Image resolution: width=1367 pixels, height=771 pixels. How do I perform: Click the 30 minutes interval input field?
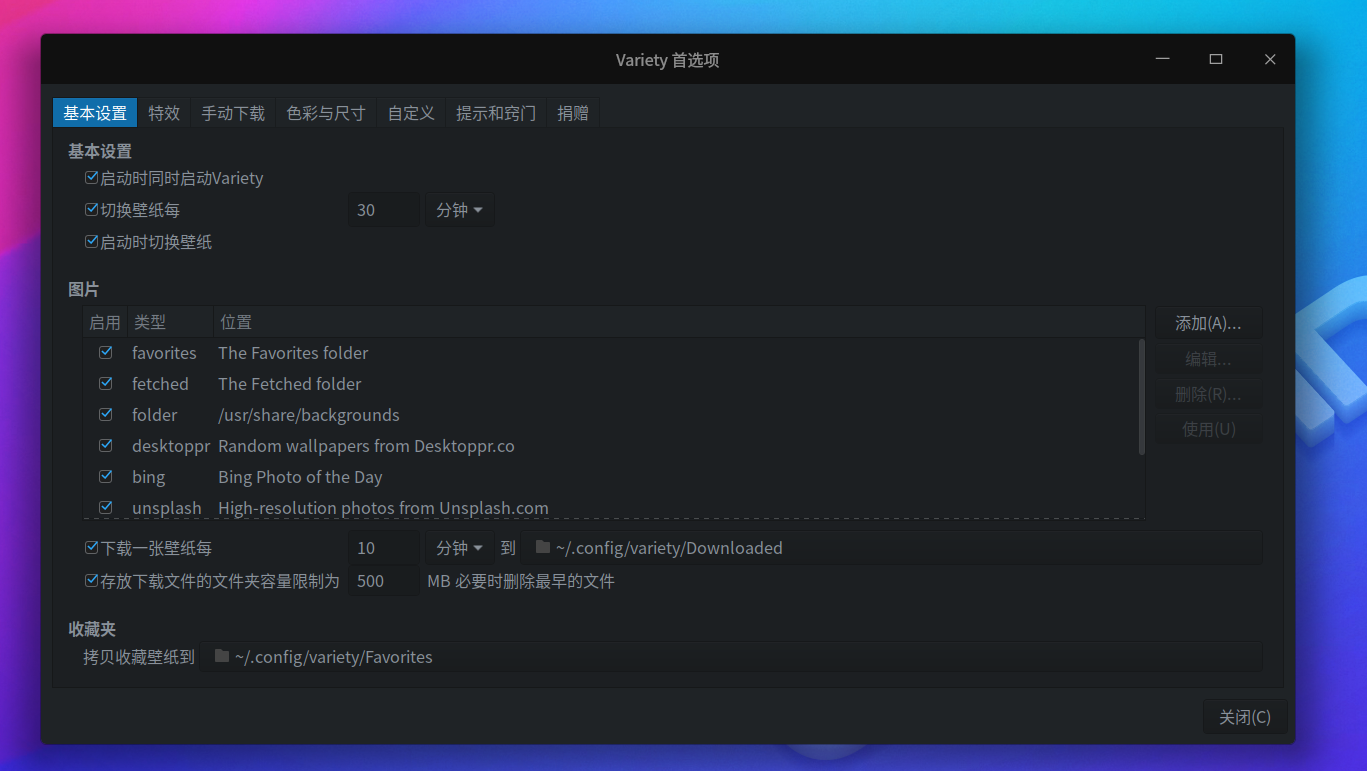[x=383, y=209]
